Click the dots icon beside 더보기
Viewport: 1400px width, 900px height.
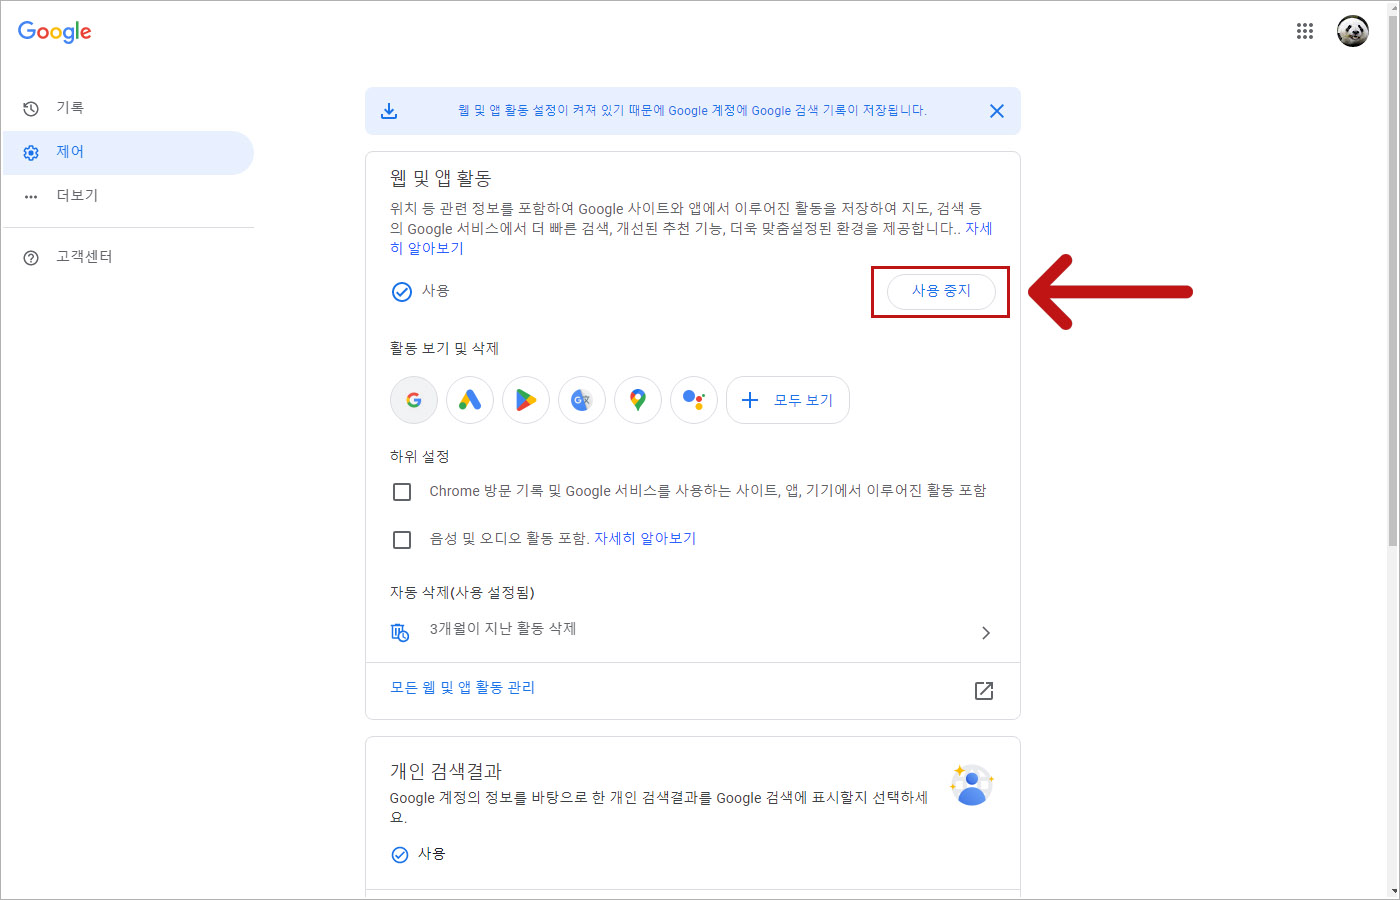(x=31, y=197)
